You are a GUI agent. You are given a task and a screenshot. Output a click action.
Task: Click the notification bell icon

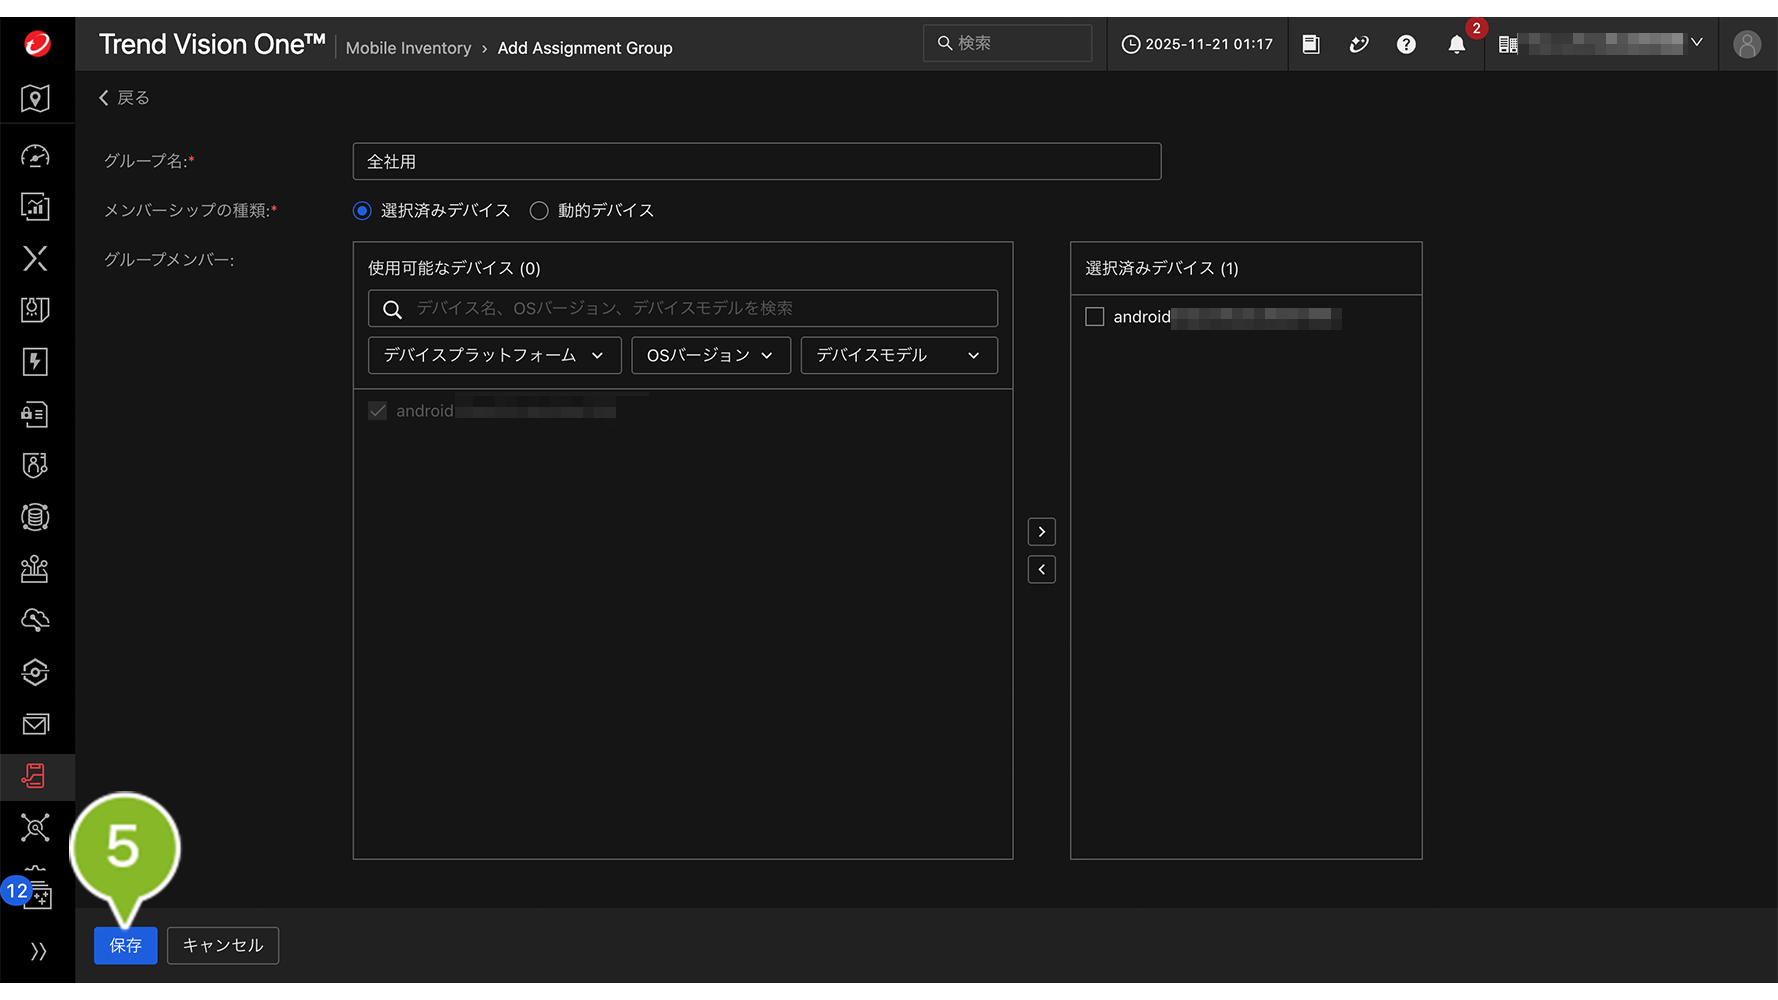tap(1456, 45)
